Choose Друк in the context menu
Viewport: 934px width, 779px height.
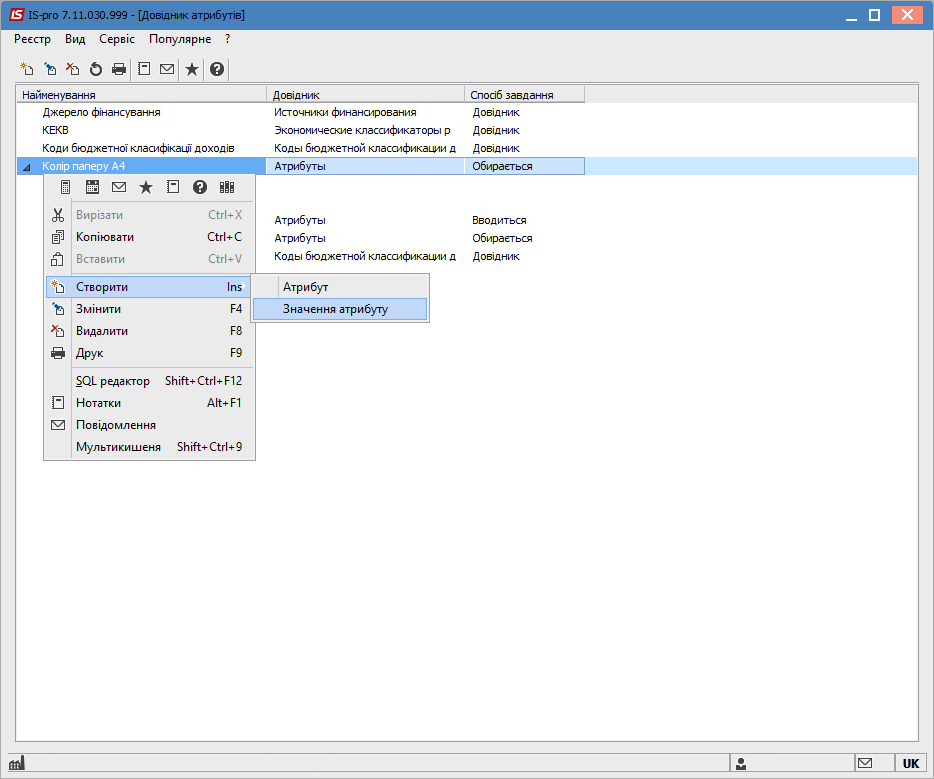point(150,353)
